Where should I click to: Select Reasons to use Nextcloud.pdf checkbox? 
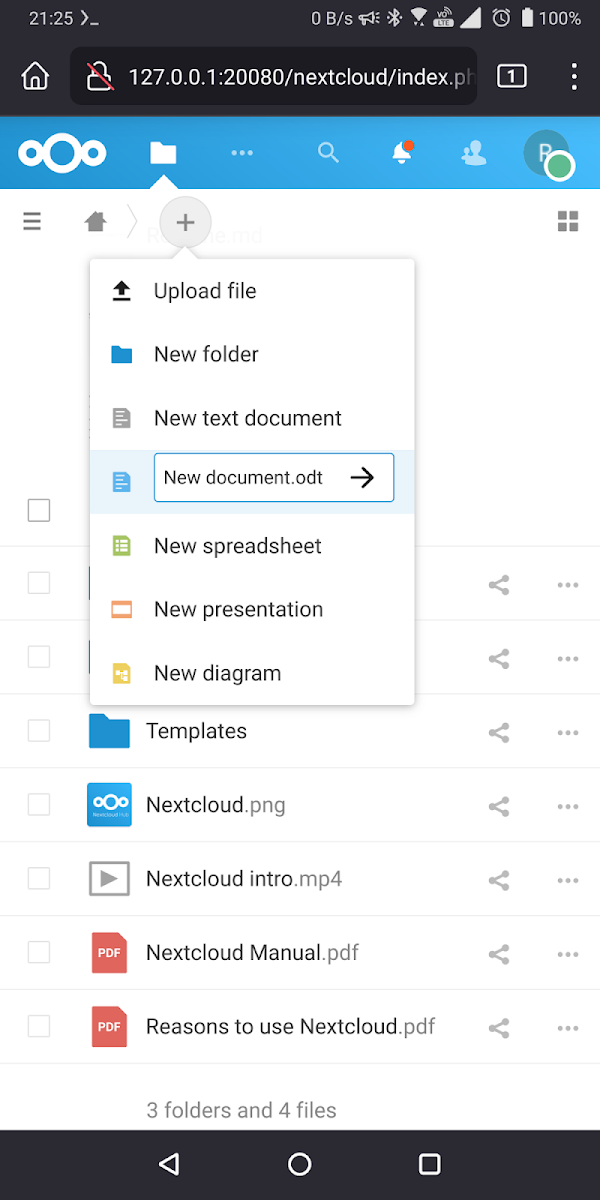click(x=38, y=1026)
